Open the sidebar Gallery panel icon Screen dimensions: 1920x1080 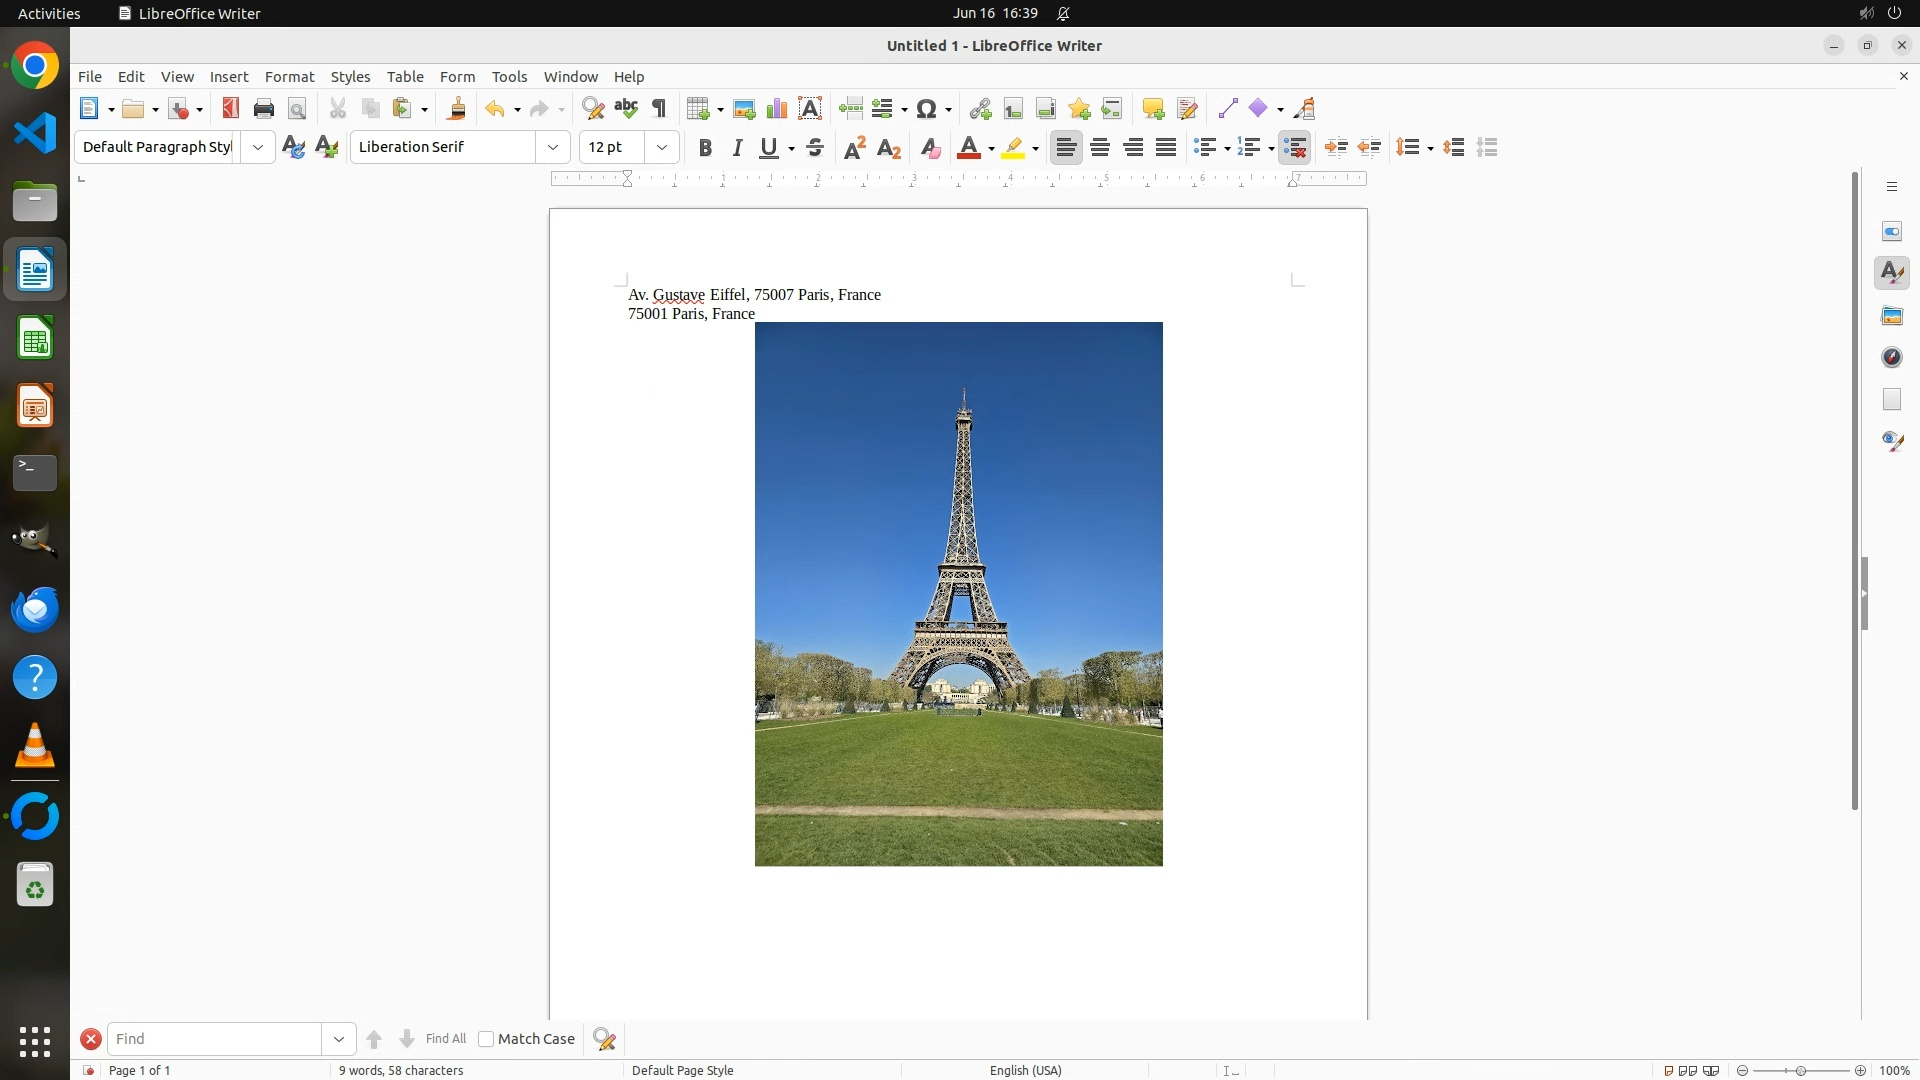[1892, 316]
